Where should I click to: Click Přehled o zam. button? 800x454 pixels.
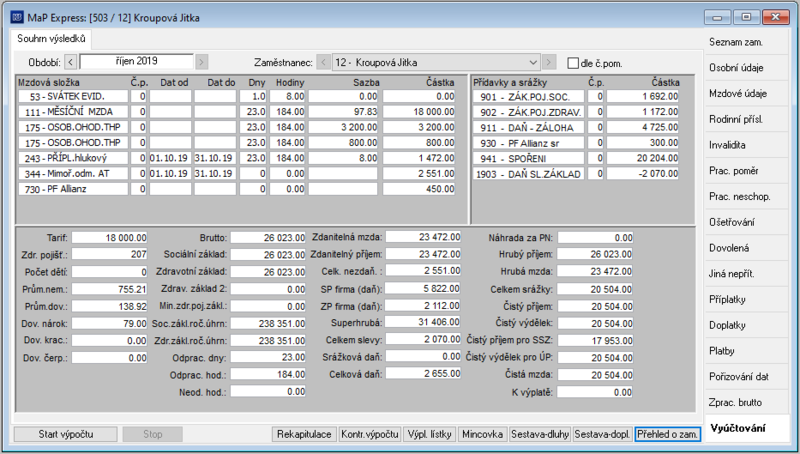click(x=667, y=434)
